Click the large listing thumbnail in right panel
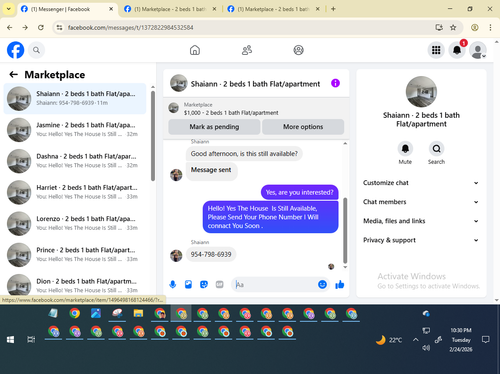The height and width of the screenshot is (374, 500). tap(421, 92)
